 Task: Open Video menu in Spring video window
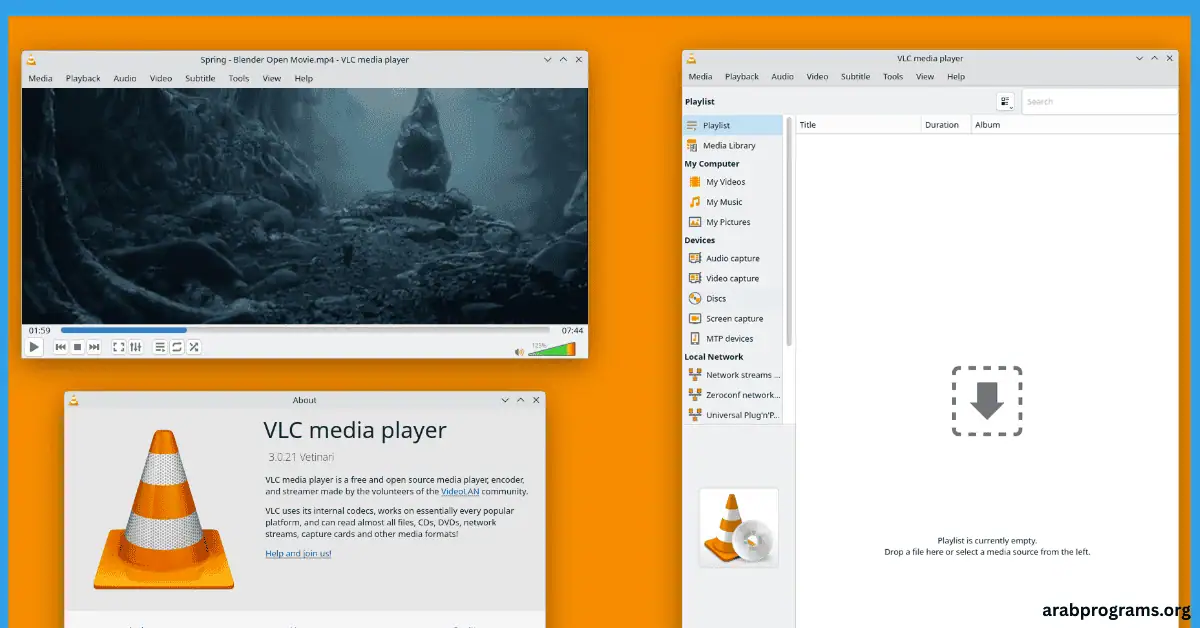click(161, 78)
